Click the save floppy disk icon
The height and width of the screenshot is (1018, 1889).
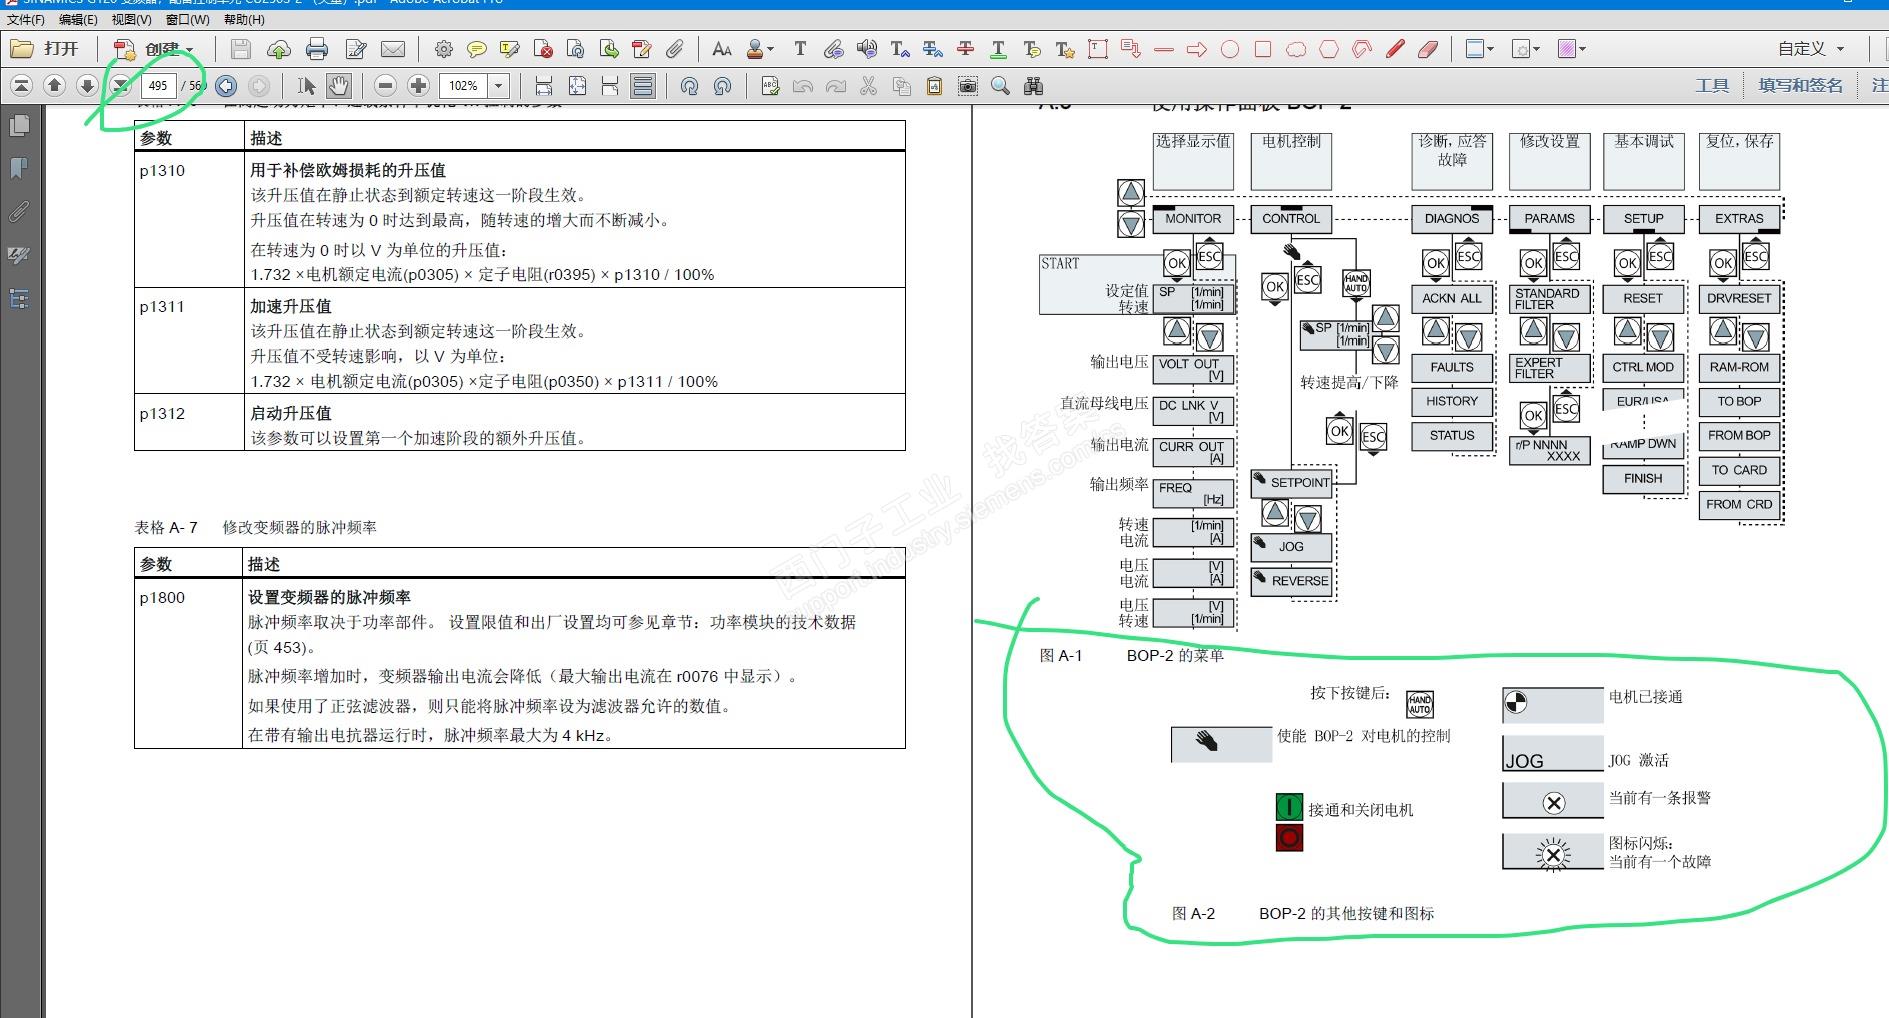(240, 49)
